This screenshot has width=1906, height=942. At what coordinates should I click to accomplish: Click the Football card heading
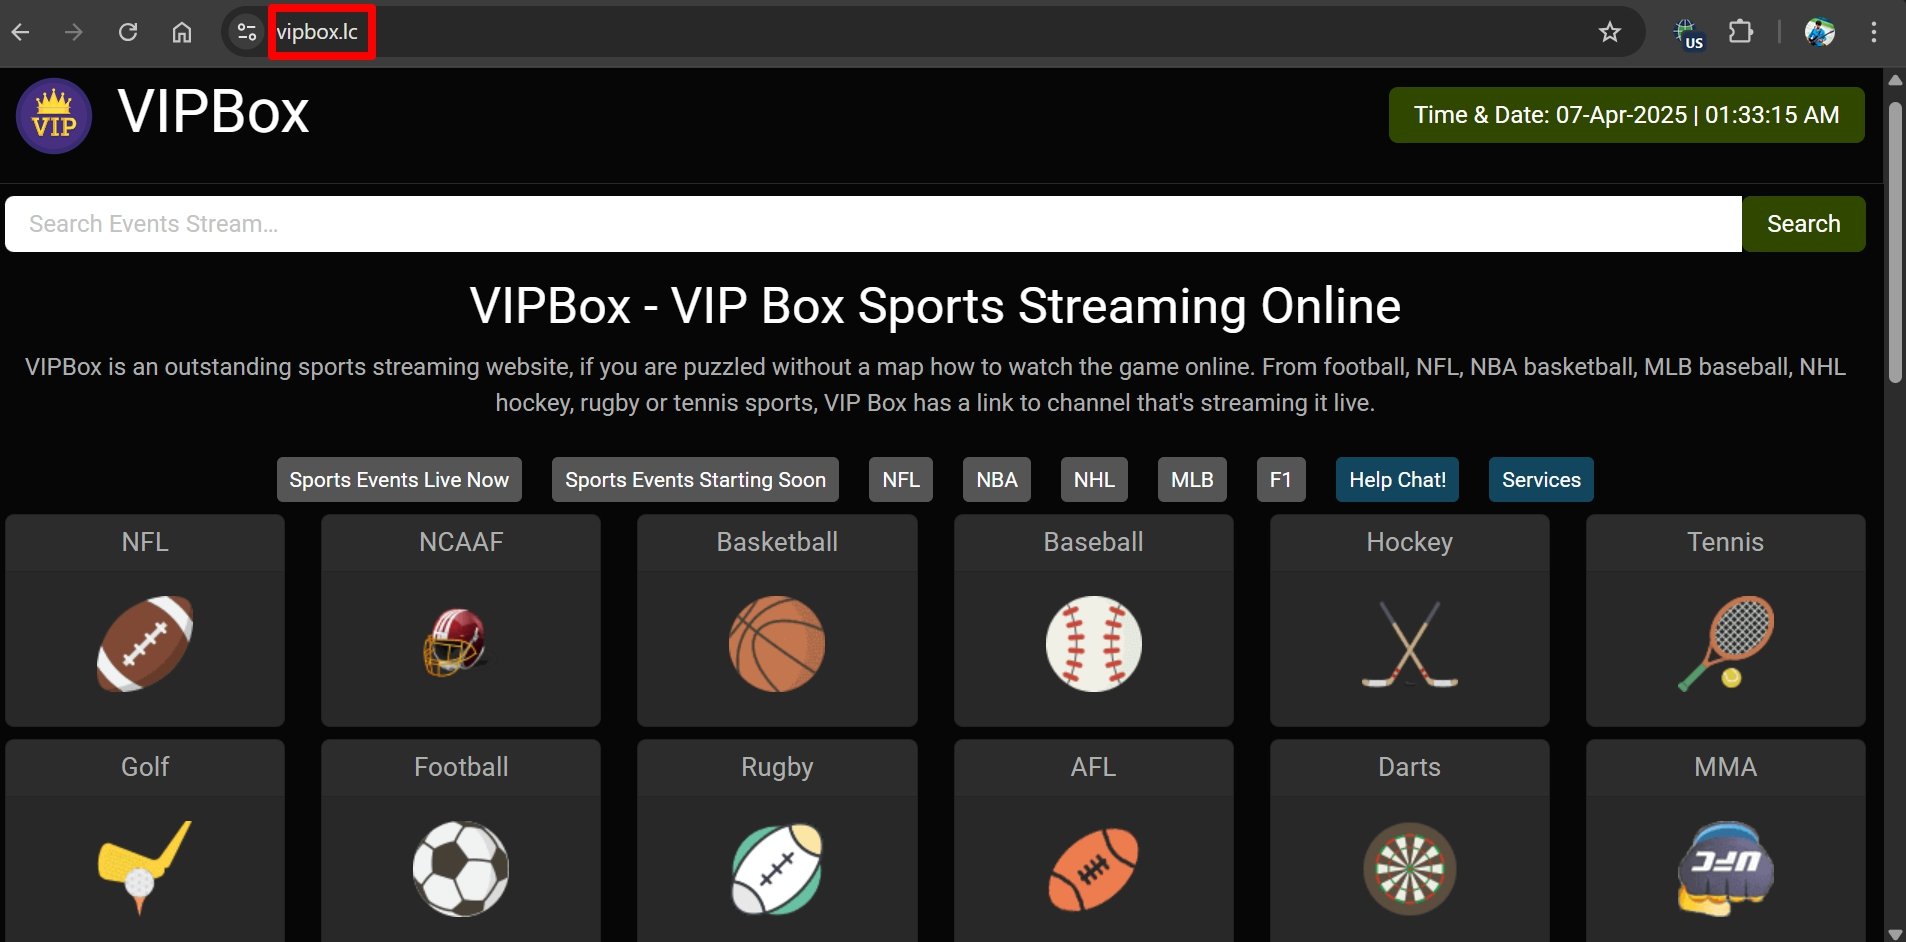click(x=461, y=767)
